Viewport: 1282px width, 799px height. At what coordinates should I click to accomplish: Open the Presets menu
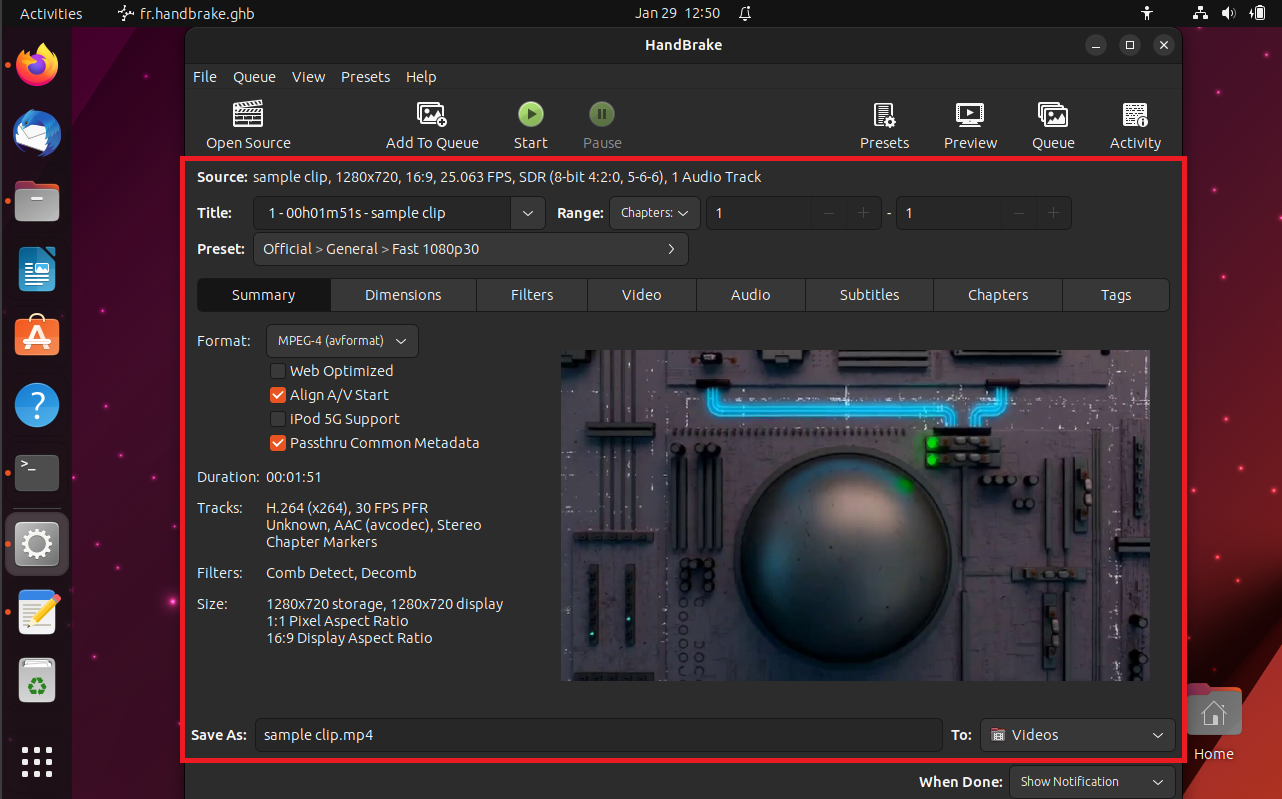click(365, 76)
